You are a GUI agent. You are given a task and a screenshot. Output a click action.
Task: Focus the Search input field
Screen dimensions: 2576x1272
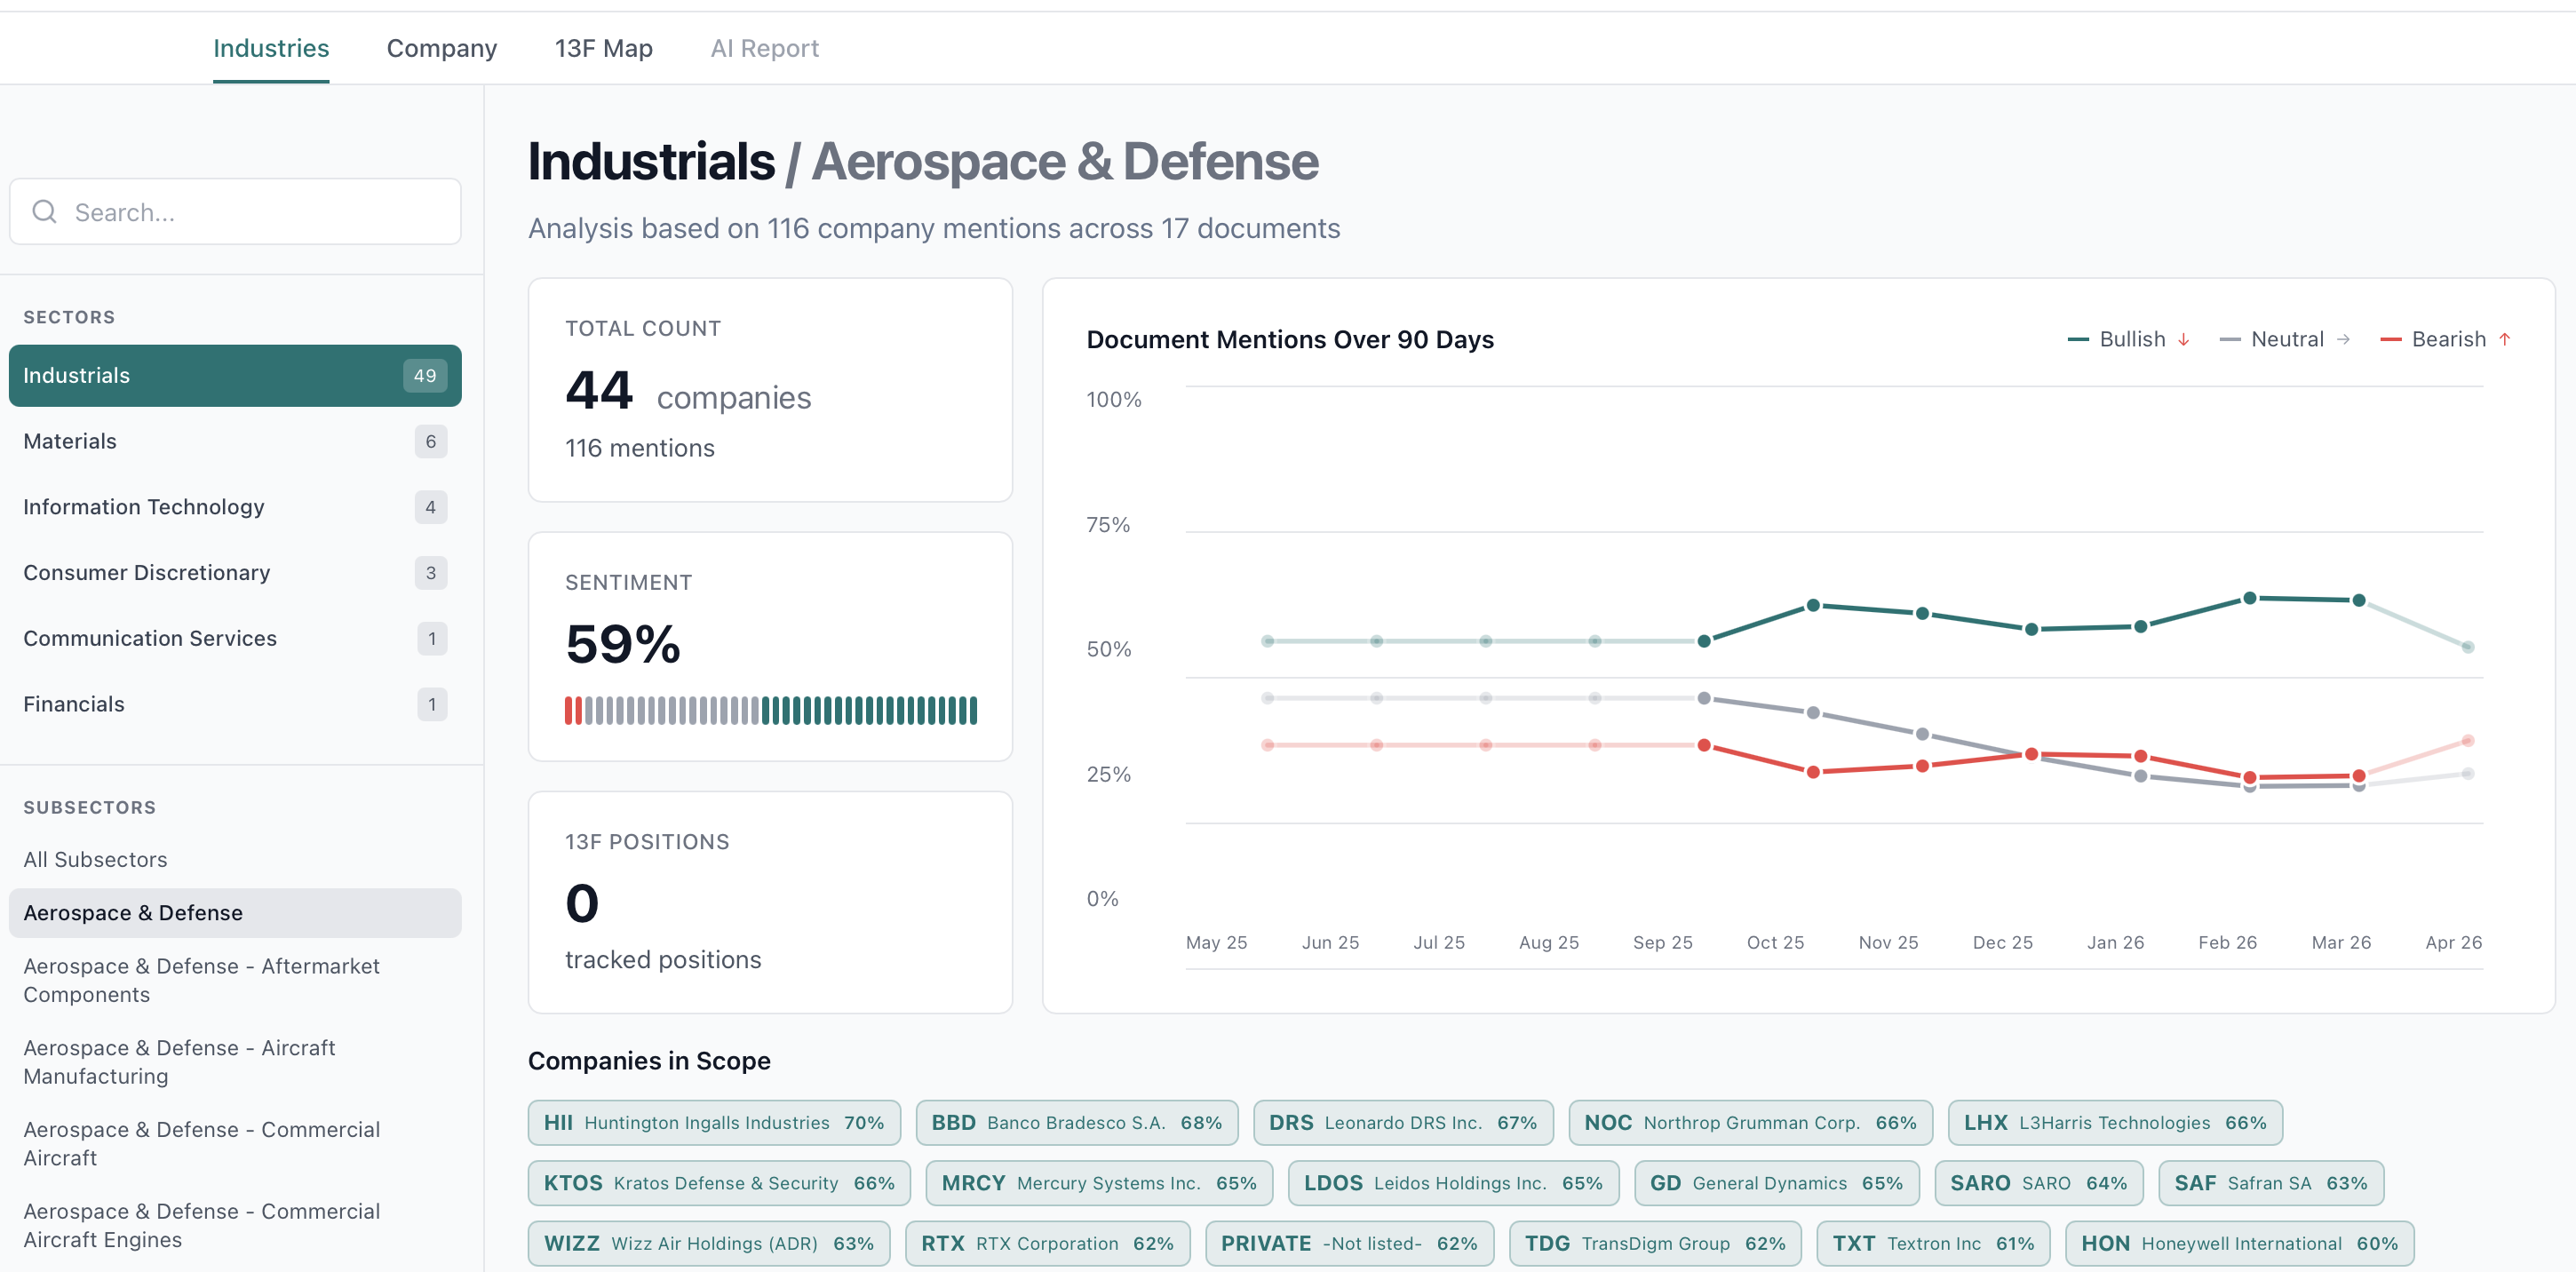[x=235, y=212]
